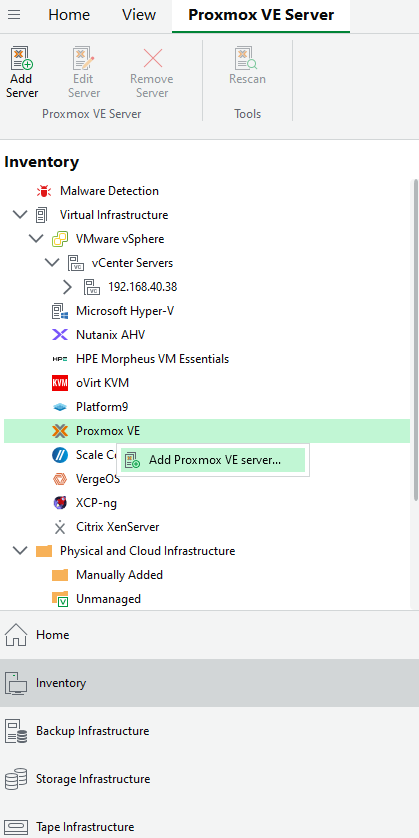Screen dimensions: 419x838
Task: Select the Malware Detection bug icon
Action: (44, 191)
